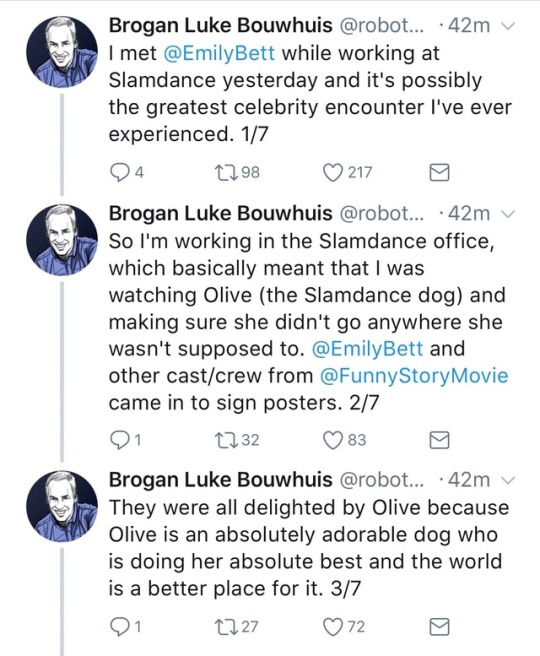The image size is (540, 656).
Task: Send first tweet via direct message envelope
Action: 440,172
